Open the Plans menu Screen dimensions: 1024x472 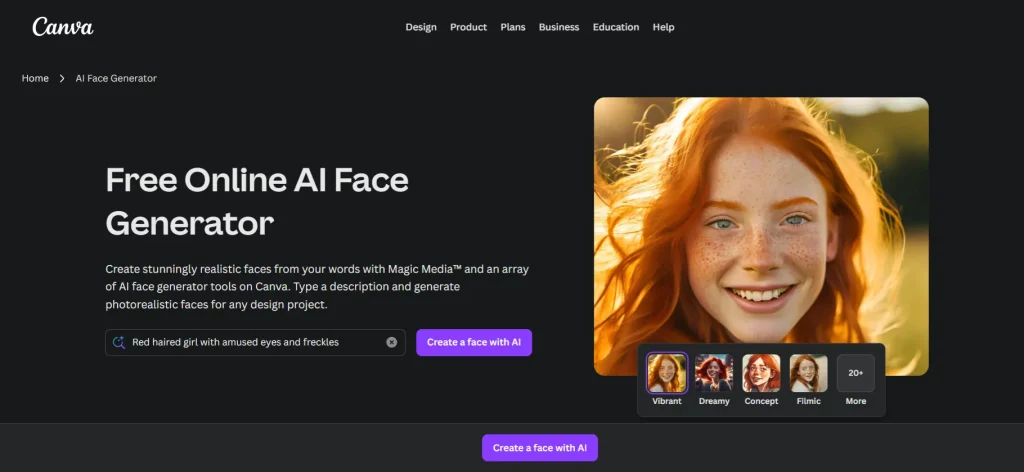click(513, 27)
